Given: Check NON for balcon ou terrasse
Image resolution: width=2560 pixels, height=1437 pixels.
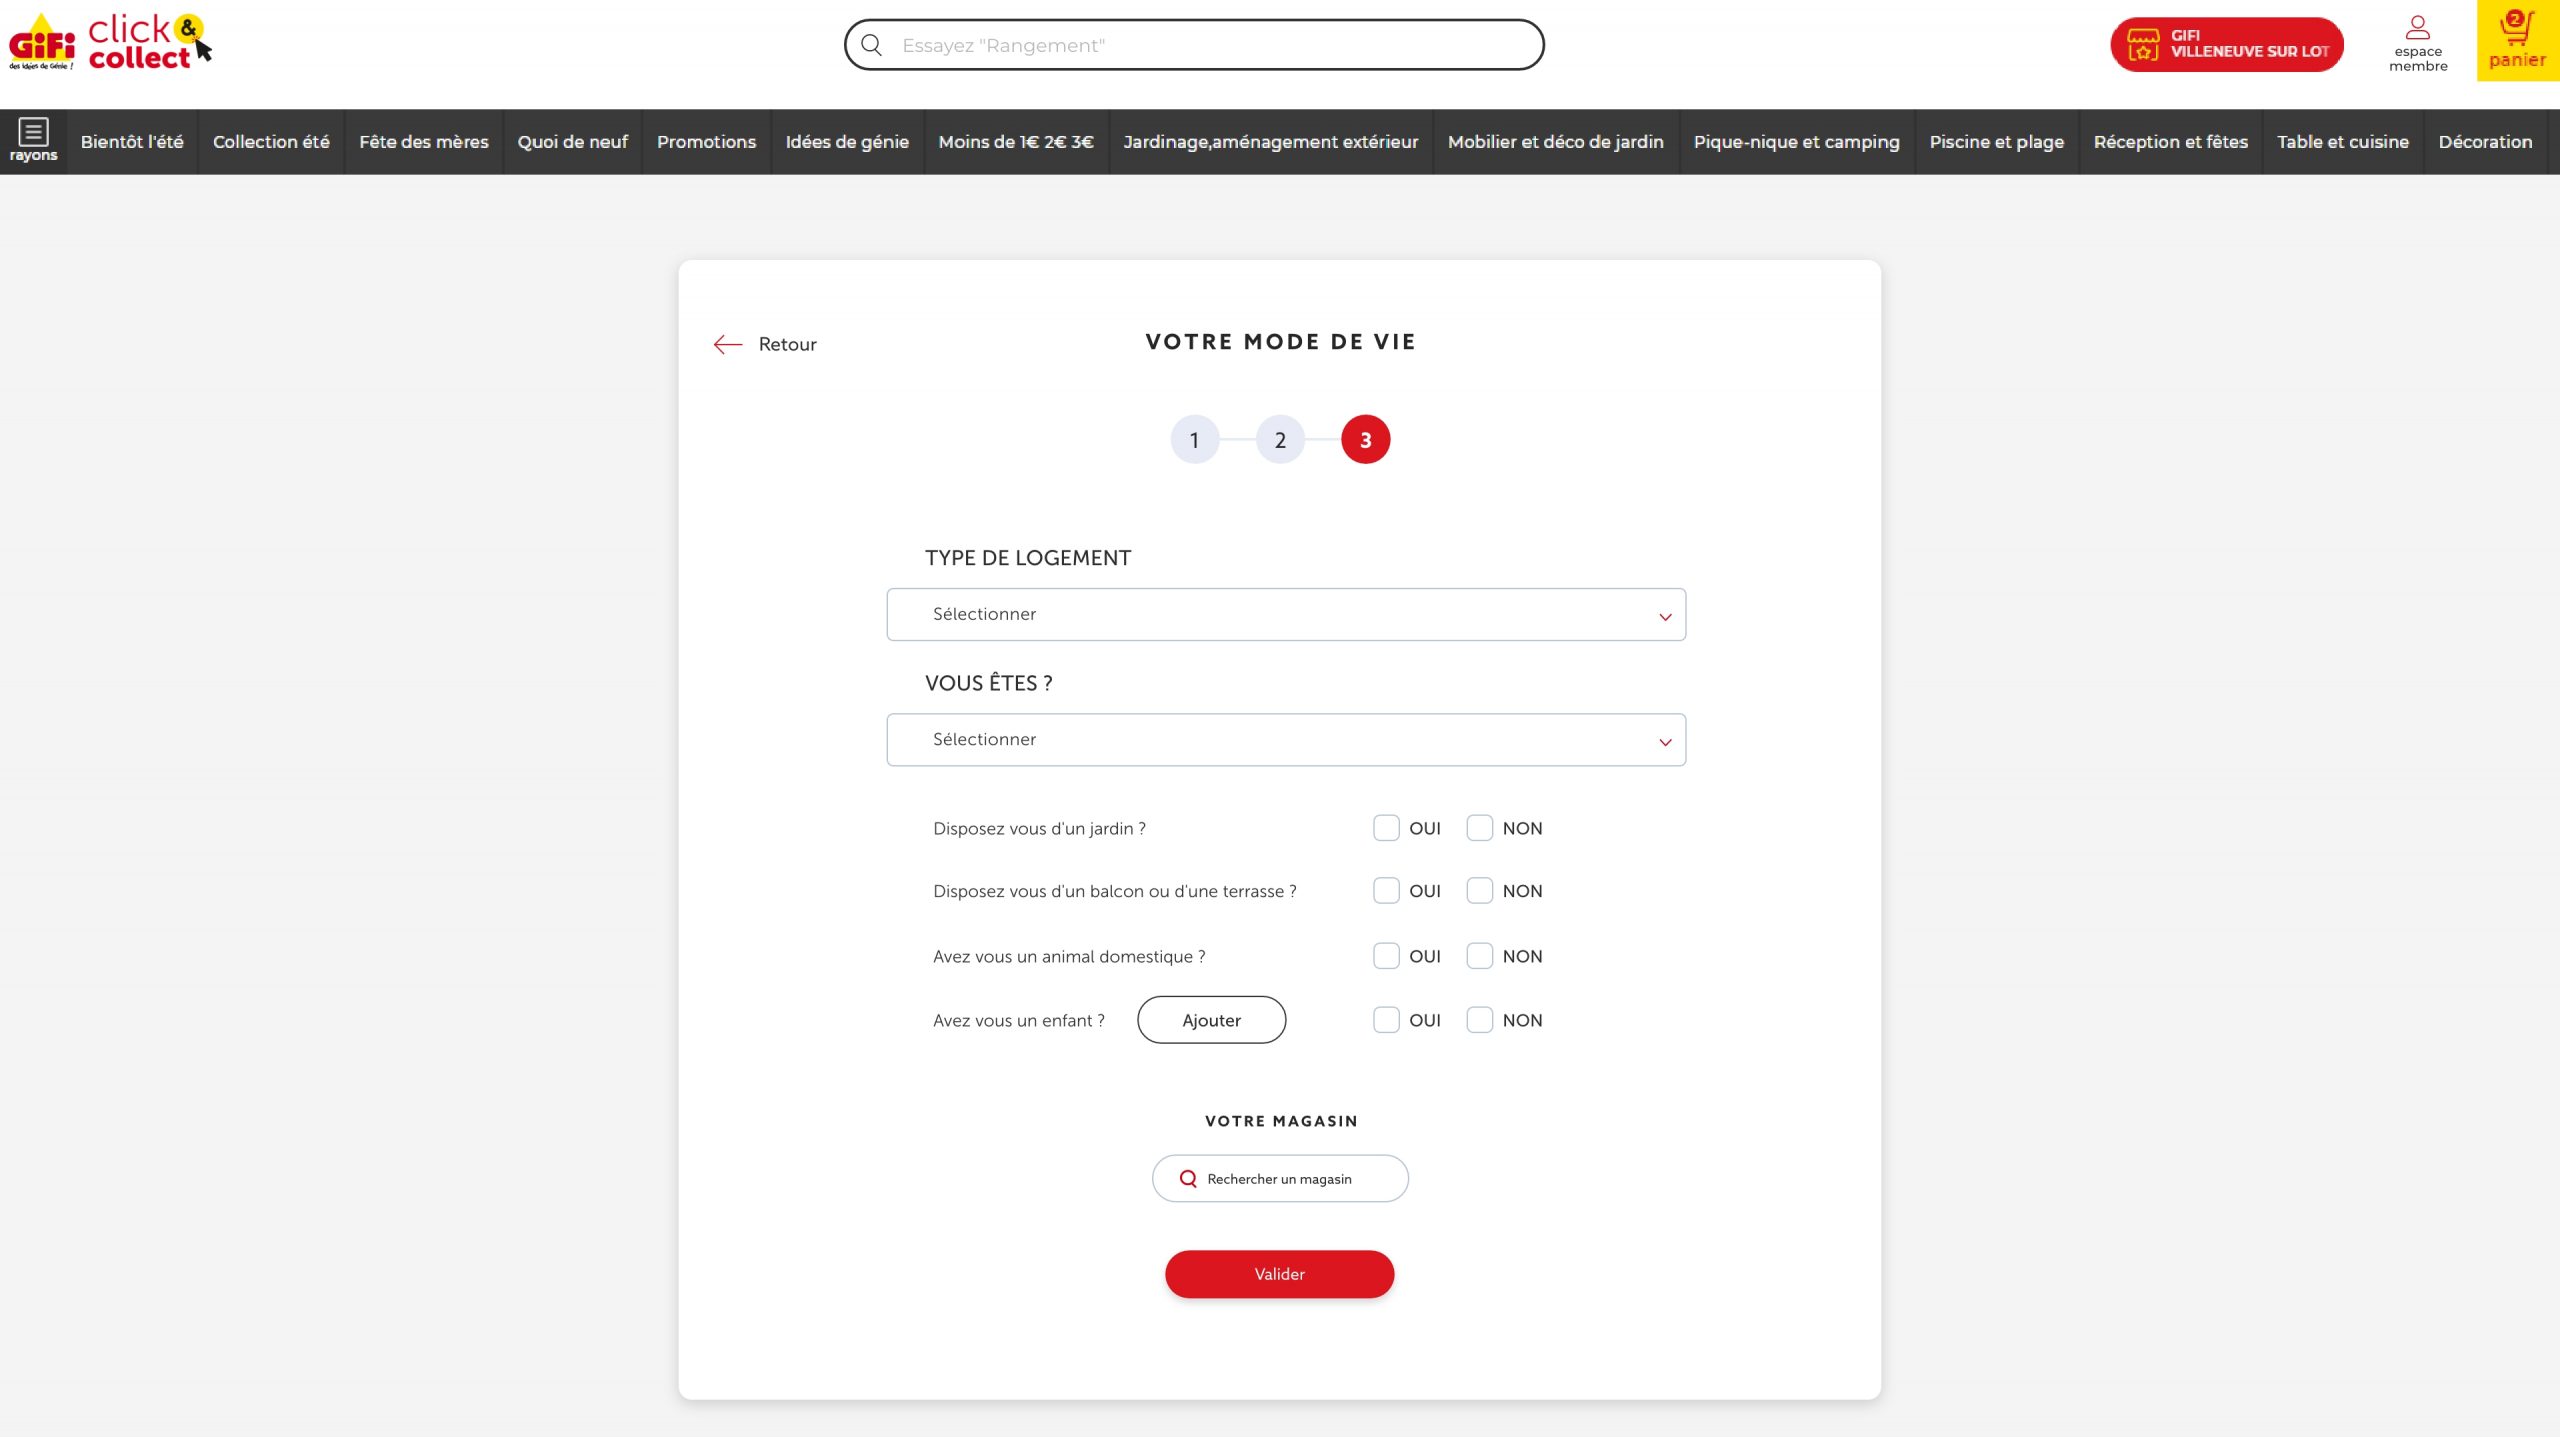Looking at the screenshot, I should pyautogui.click(x=1479, y=891).
